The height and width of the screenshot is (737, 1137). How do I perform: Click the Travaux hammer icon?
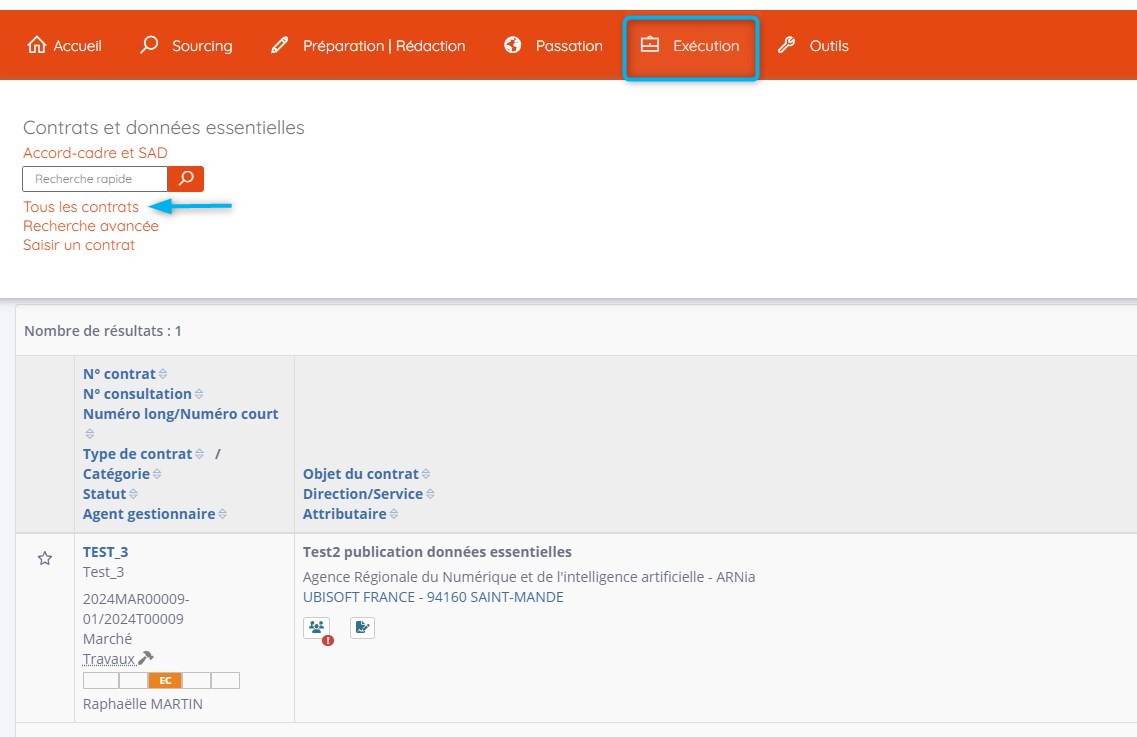[146, 658]
